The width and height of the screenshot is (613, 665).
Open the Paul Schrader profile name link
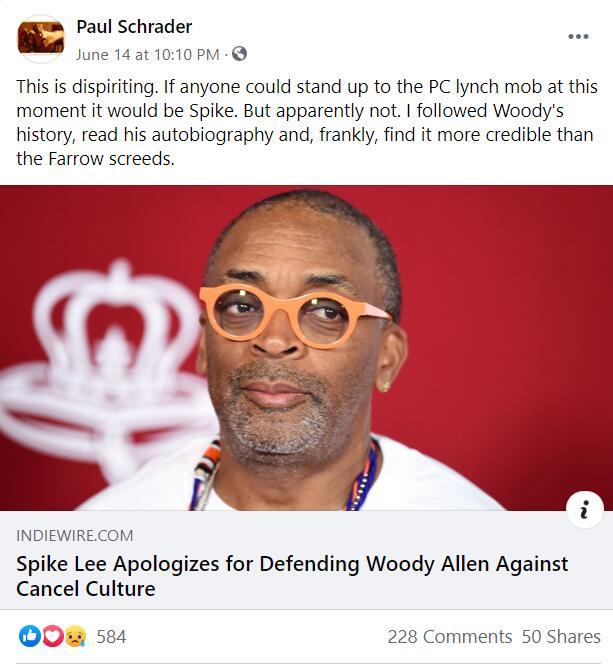pos(134,27)
